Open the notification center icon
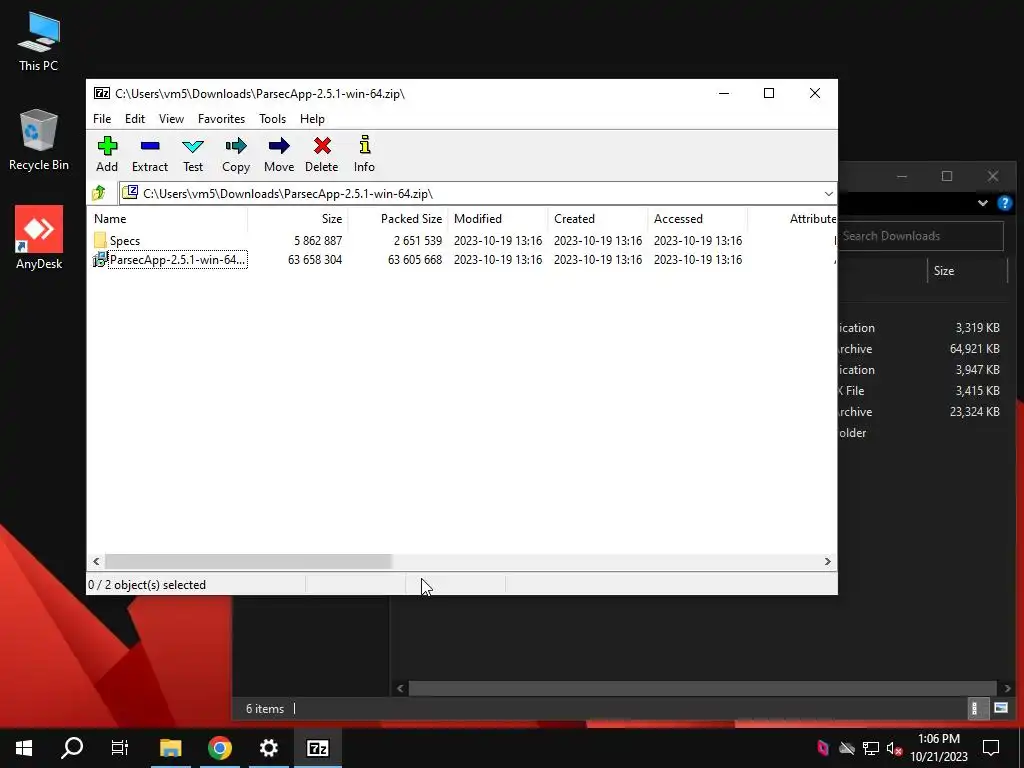Viewport: 1024px width, 768px height. pyautogui.click(x=991, y=748)
